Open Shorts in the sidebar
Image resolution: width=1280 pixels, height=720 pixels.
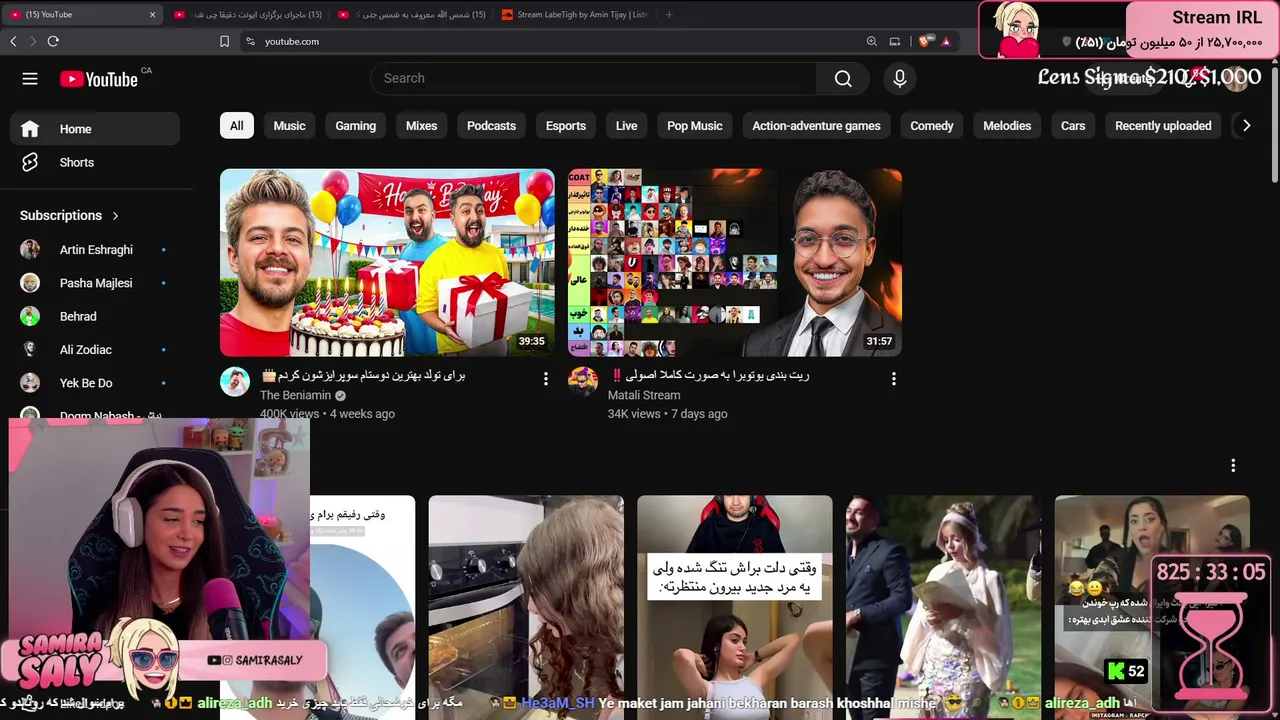[x=95, y=162]
